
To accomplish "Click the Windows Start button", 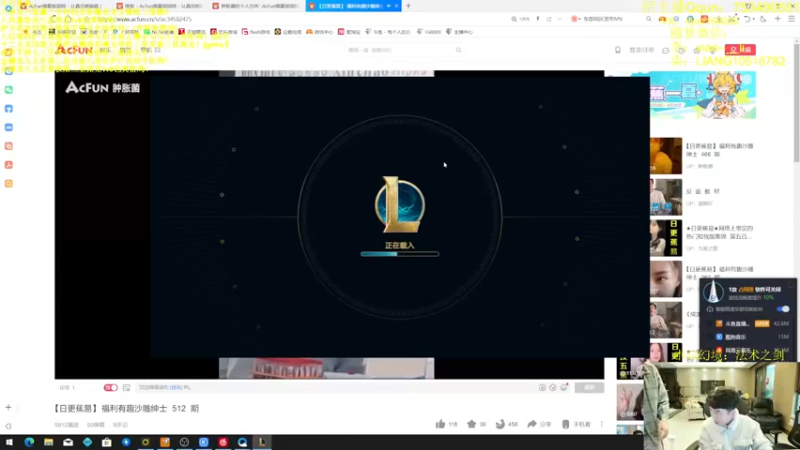I will click(x=9, y=442).
